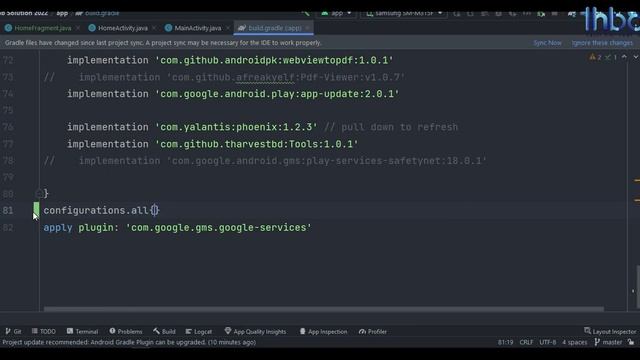
Task: Open the samsung device selector dropdown
Action: pyautogui.click(x=404, y=13)
